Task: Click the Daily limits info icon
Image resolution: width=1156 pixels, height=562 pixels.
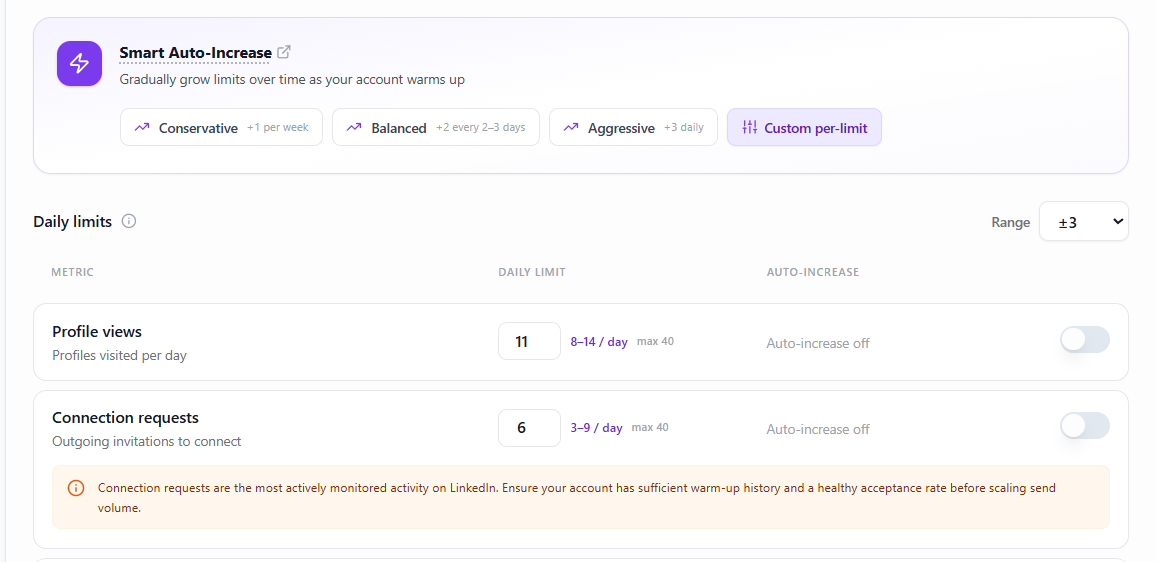Action: (x=129, y=221)
